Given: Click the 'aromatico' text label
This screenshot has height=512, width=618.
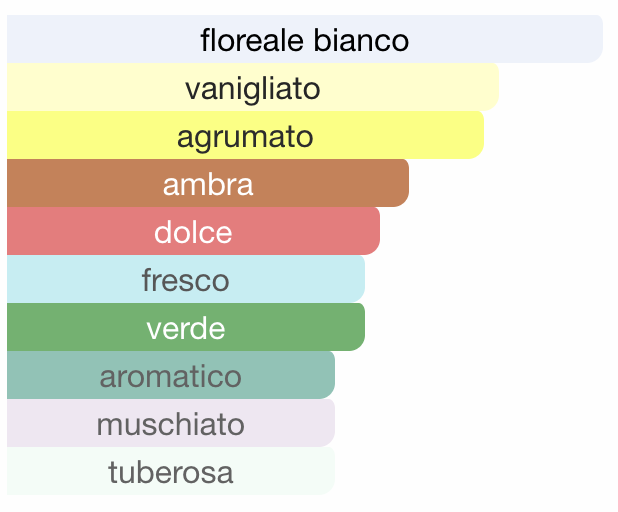Looking at the screenshot, I should 171,376.
